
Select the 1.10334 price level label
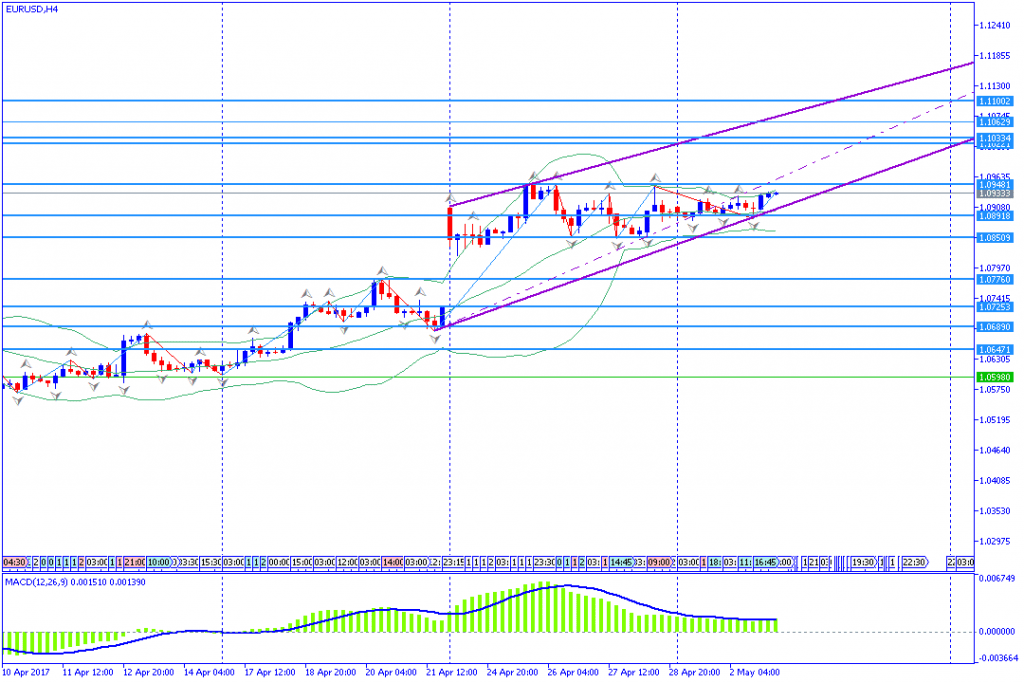[995, 138]
